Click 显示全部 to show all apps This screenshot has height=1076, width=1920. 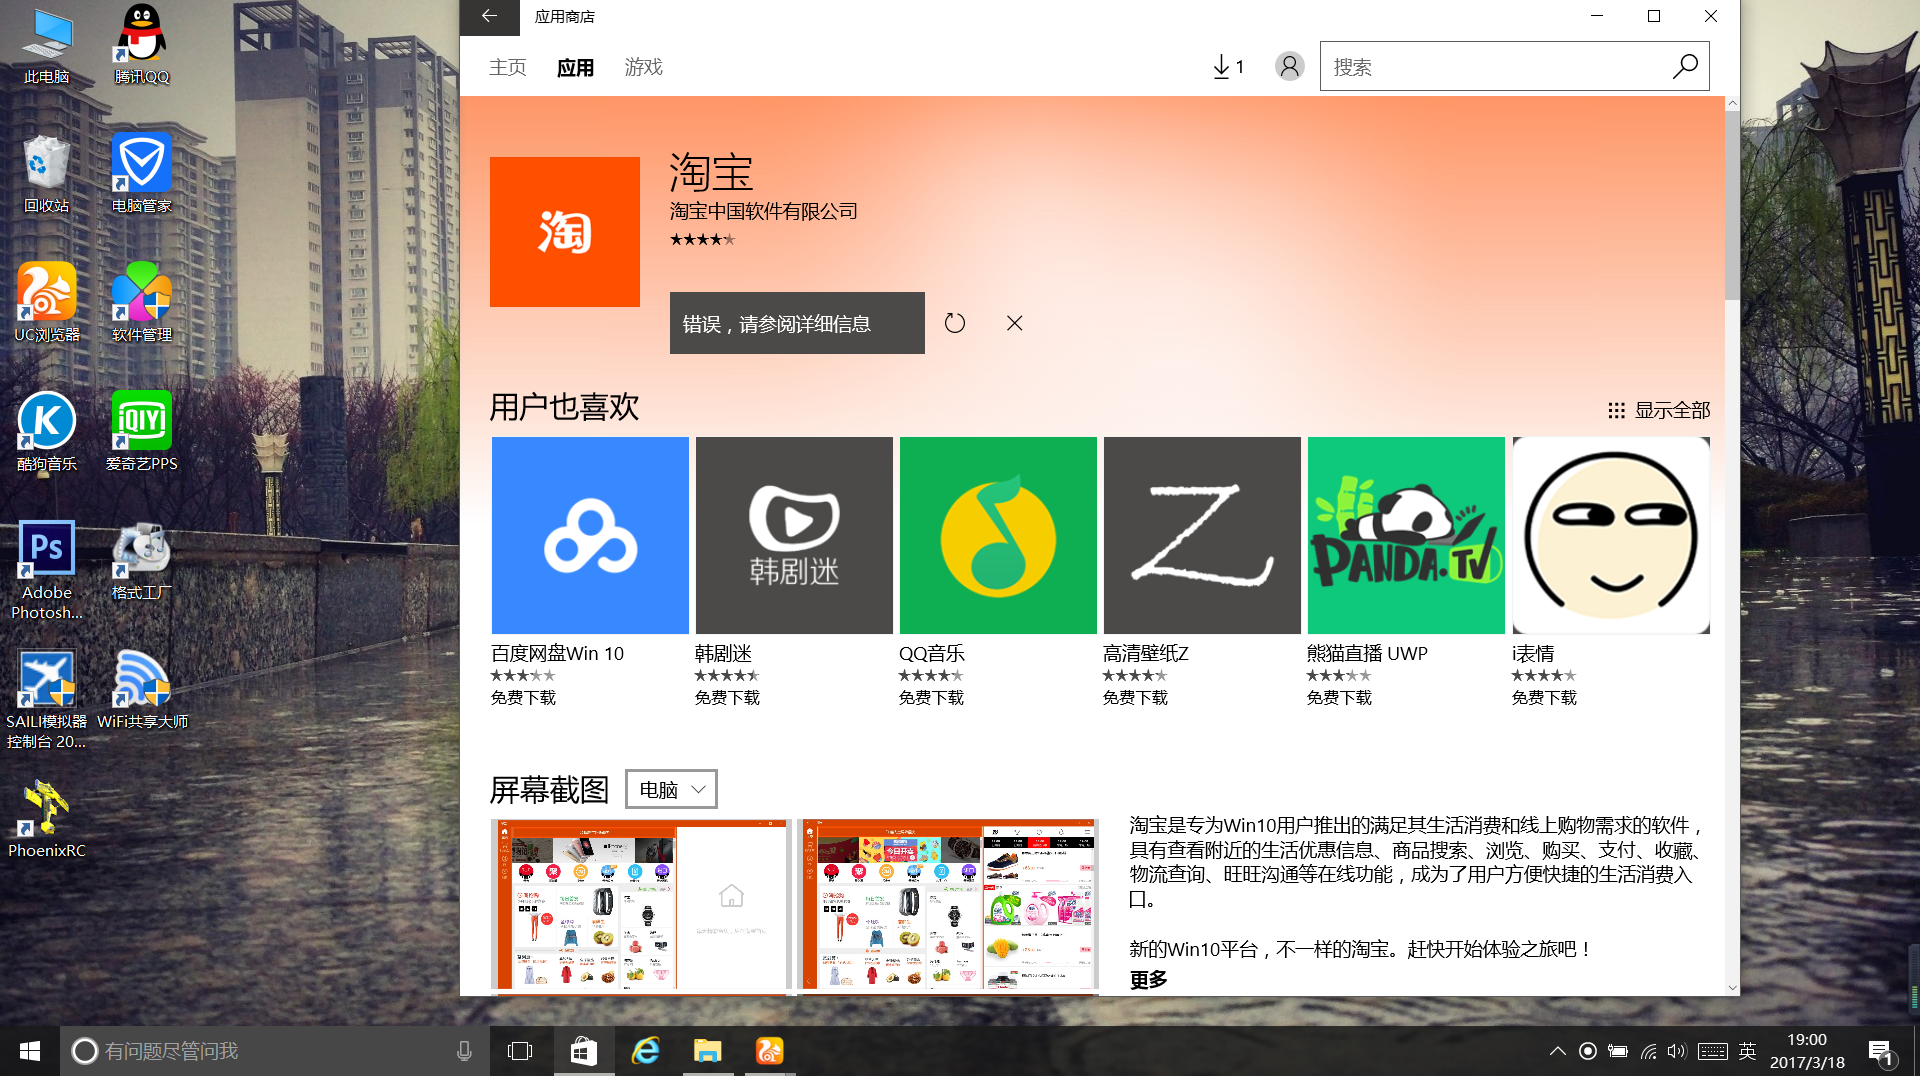click(1658, 410)
